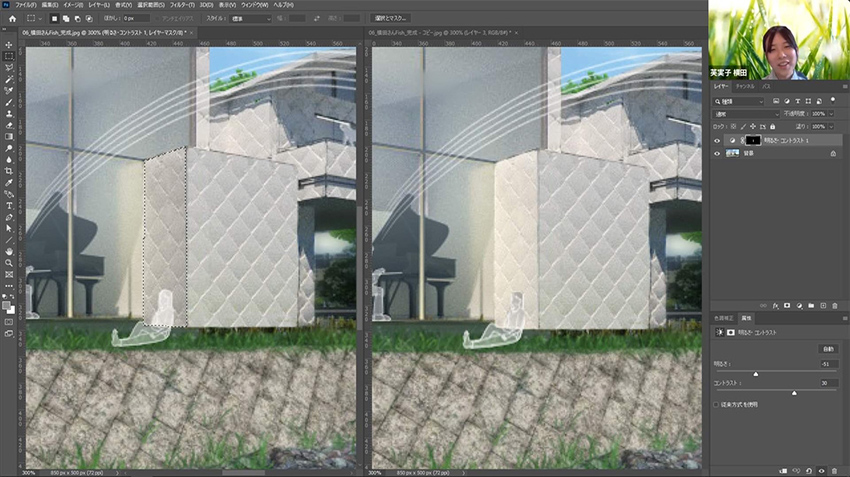Select the Move tool in the toolbar

coord(9,45)
